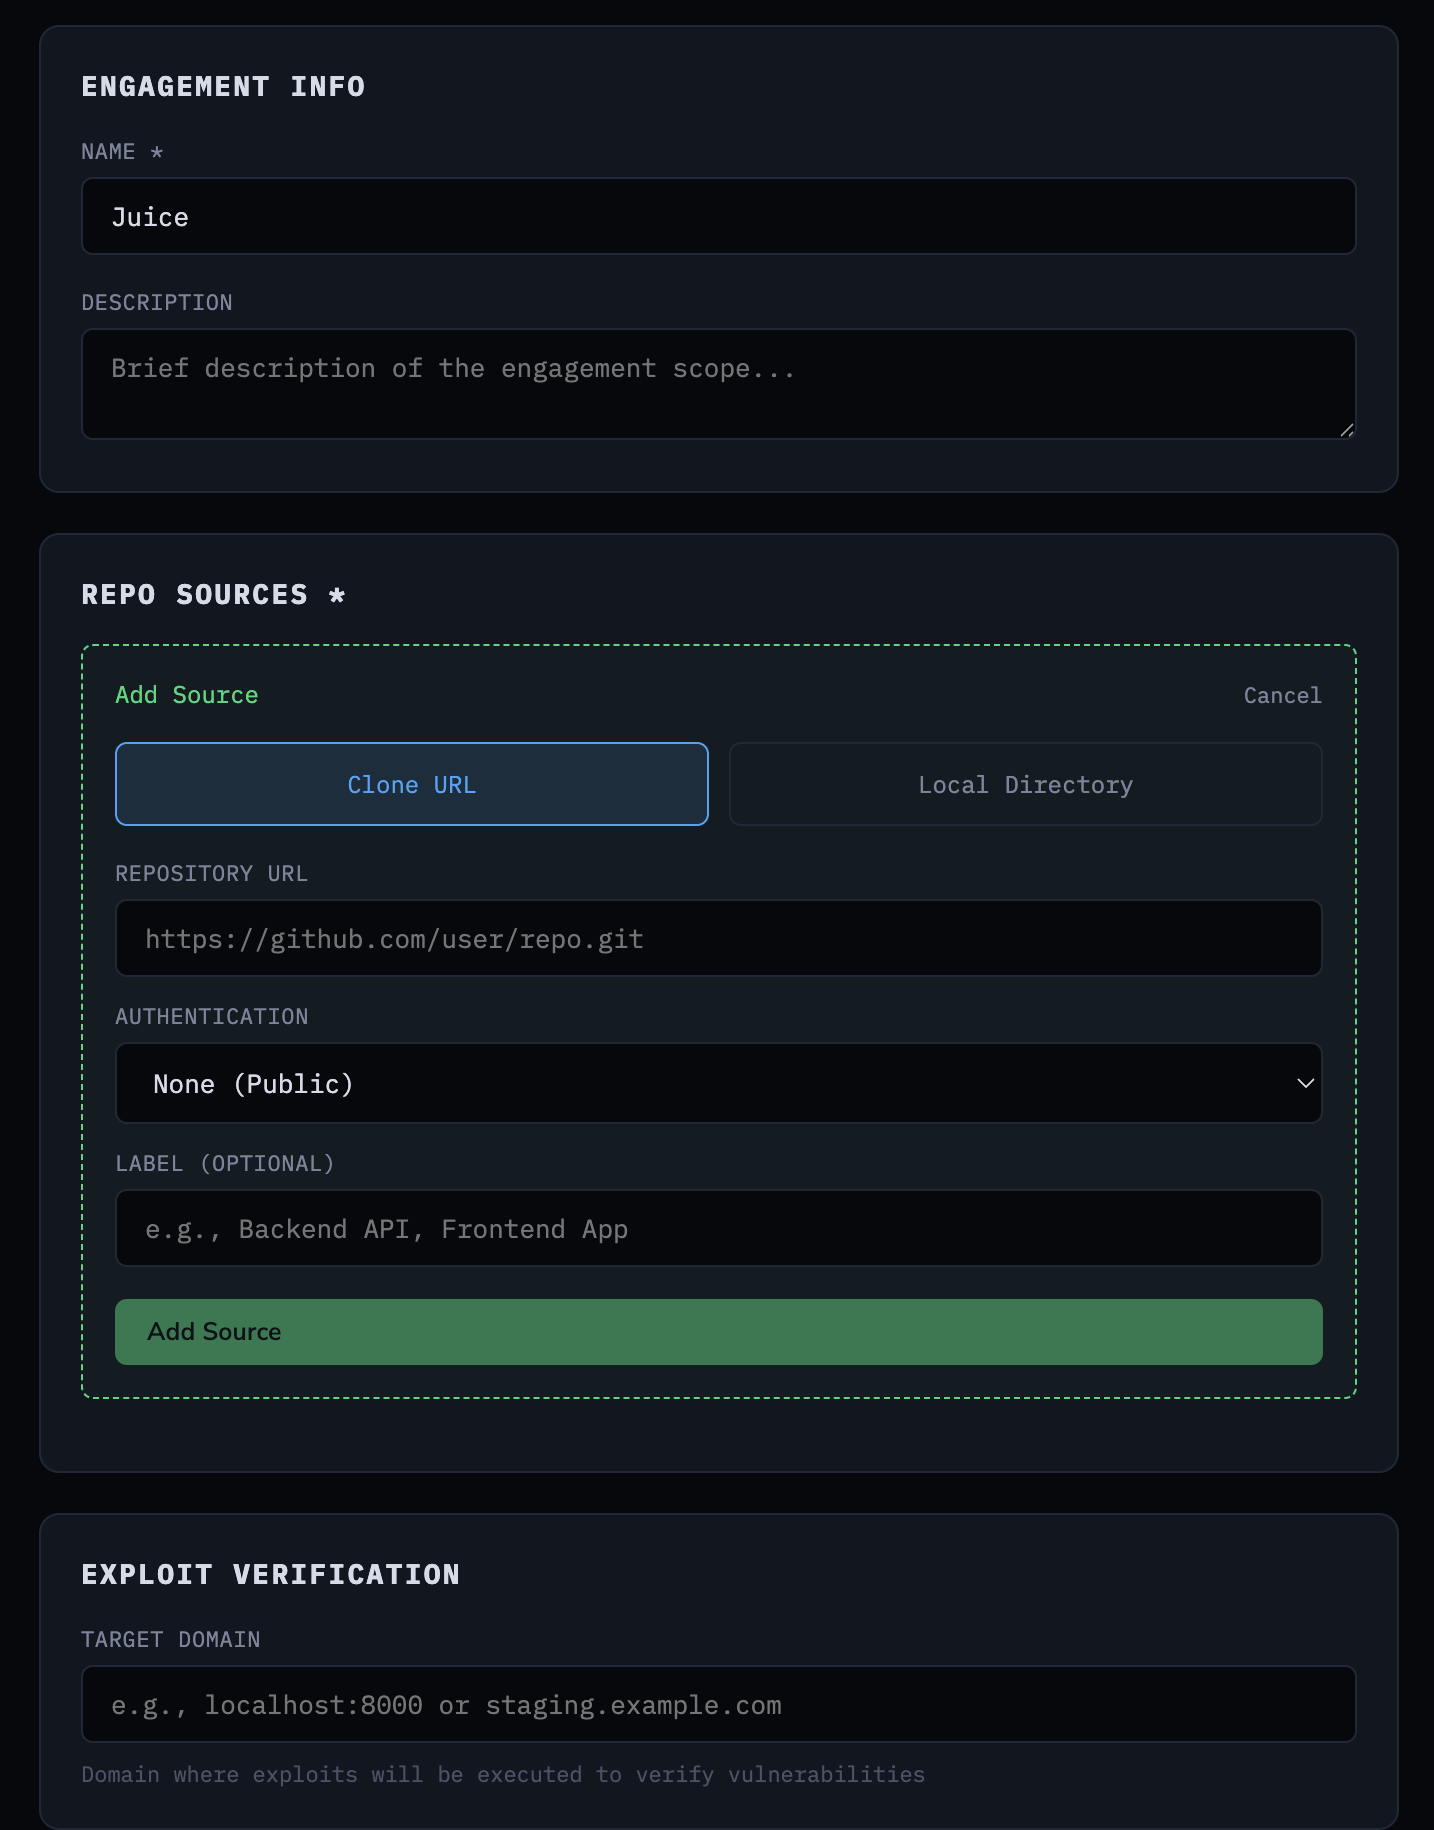Click the Engagement Info section heading

pyautogui.click(x=223, y=87)
